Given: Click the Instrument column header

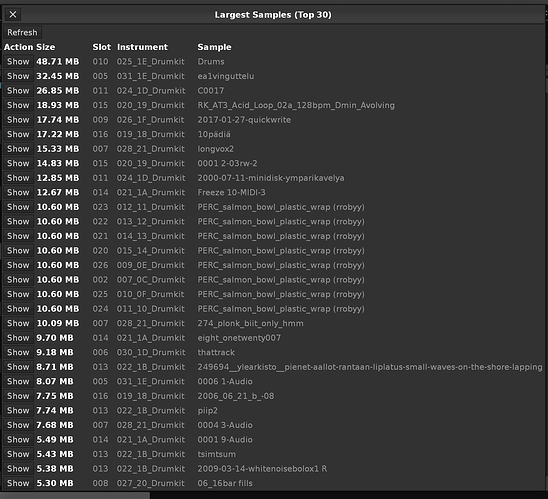Looking at the screenshot, I should [x=142, y=47].
